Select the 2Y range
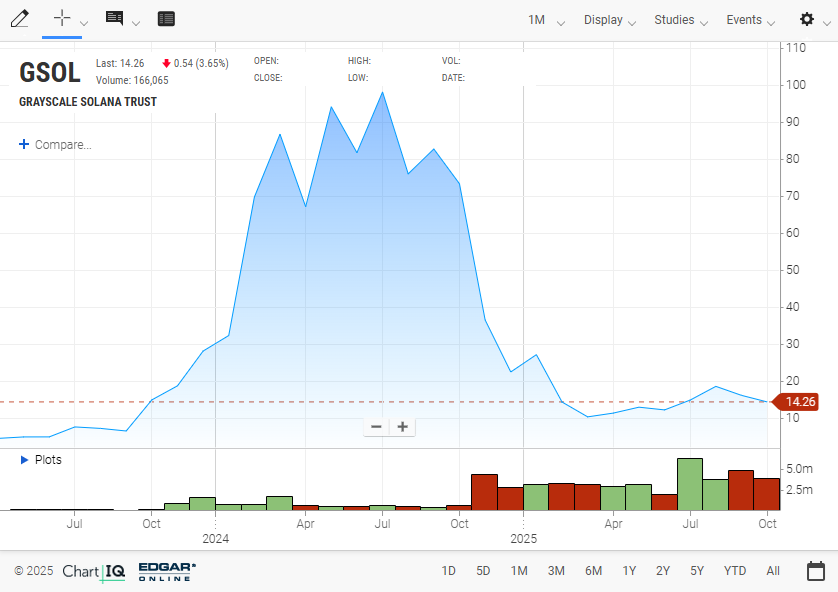Viewport: 838px width, 592px height. (x=663, y=571)
